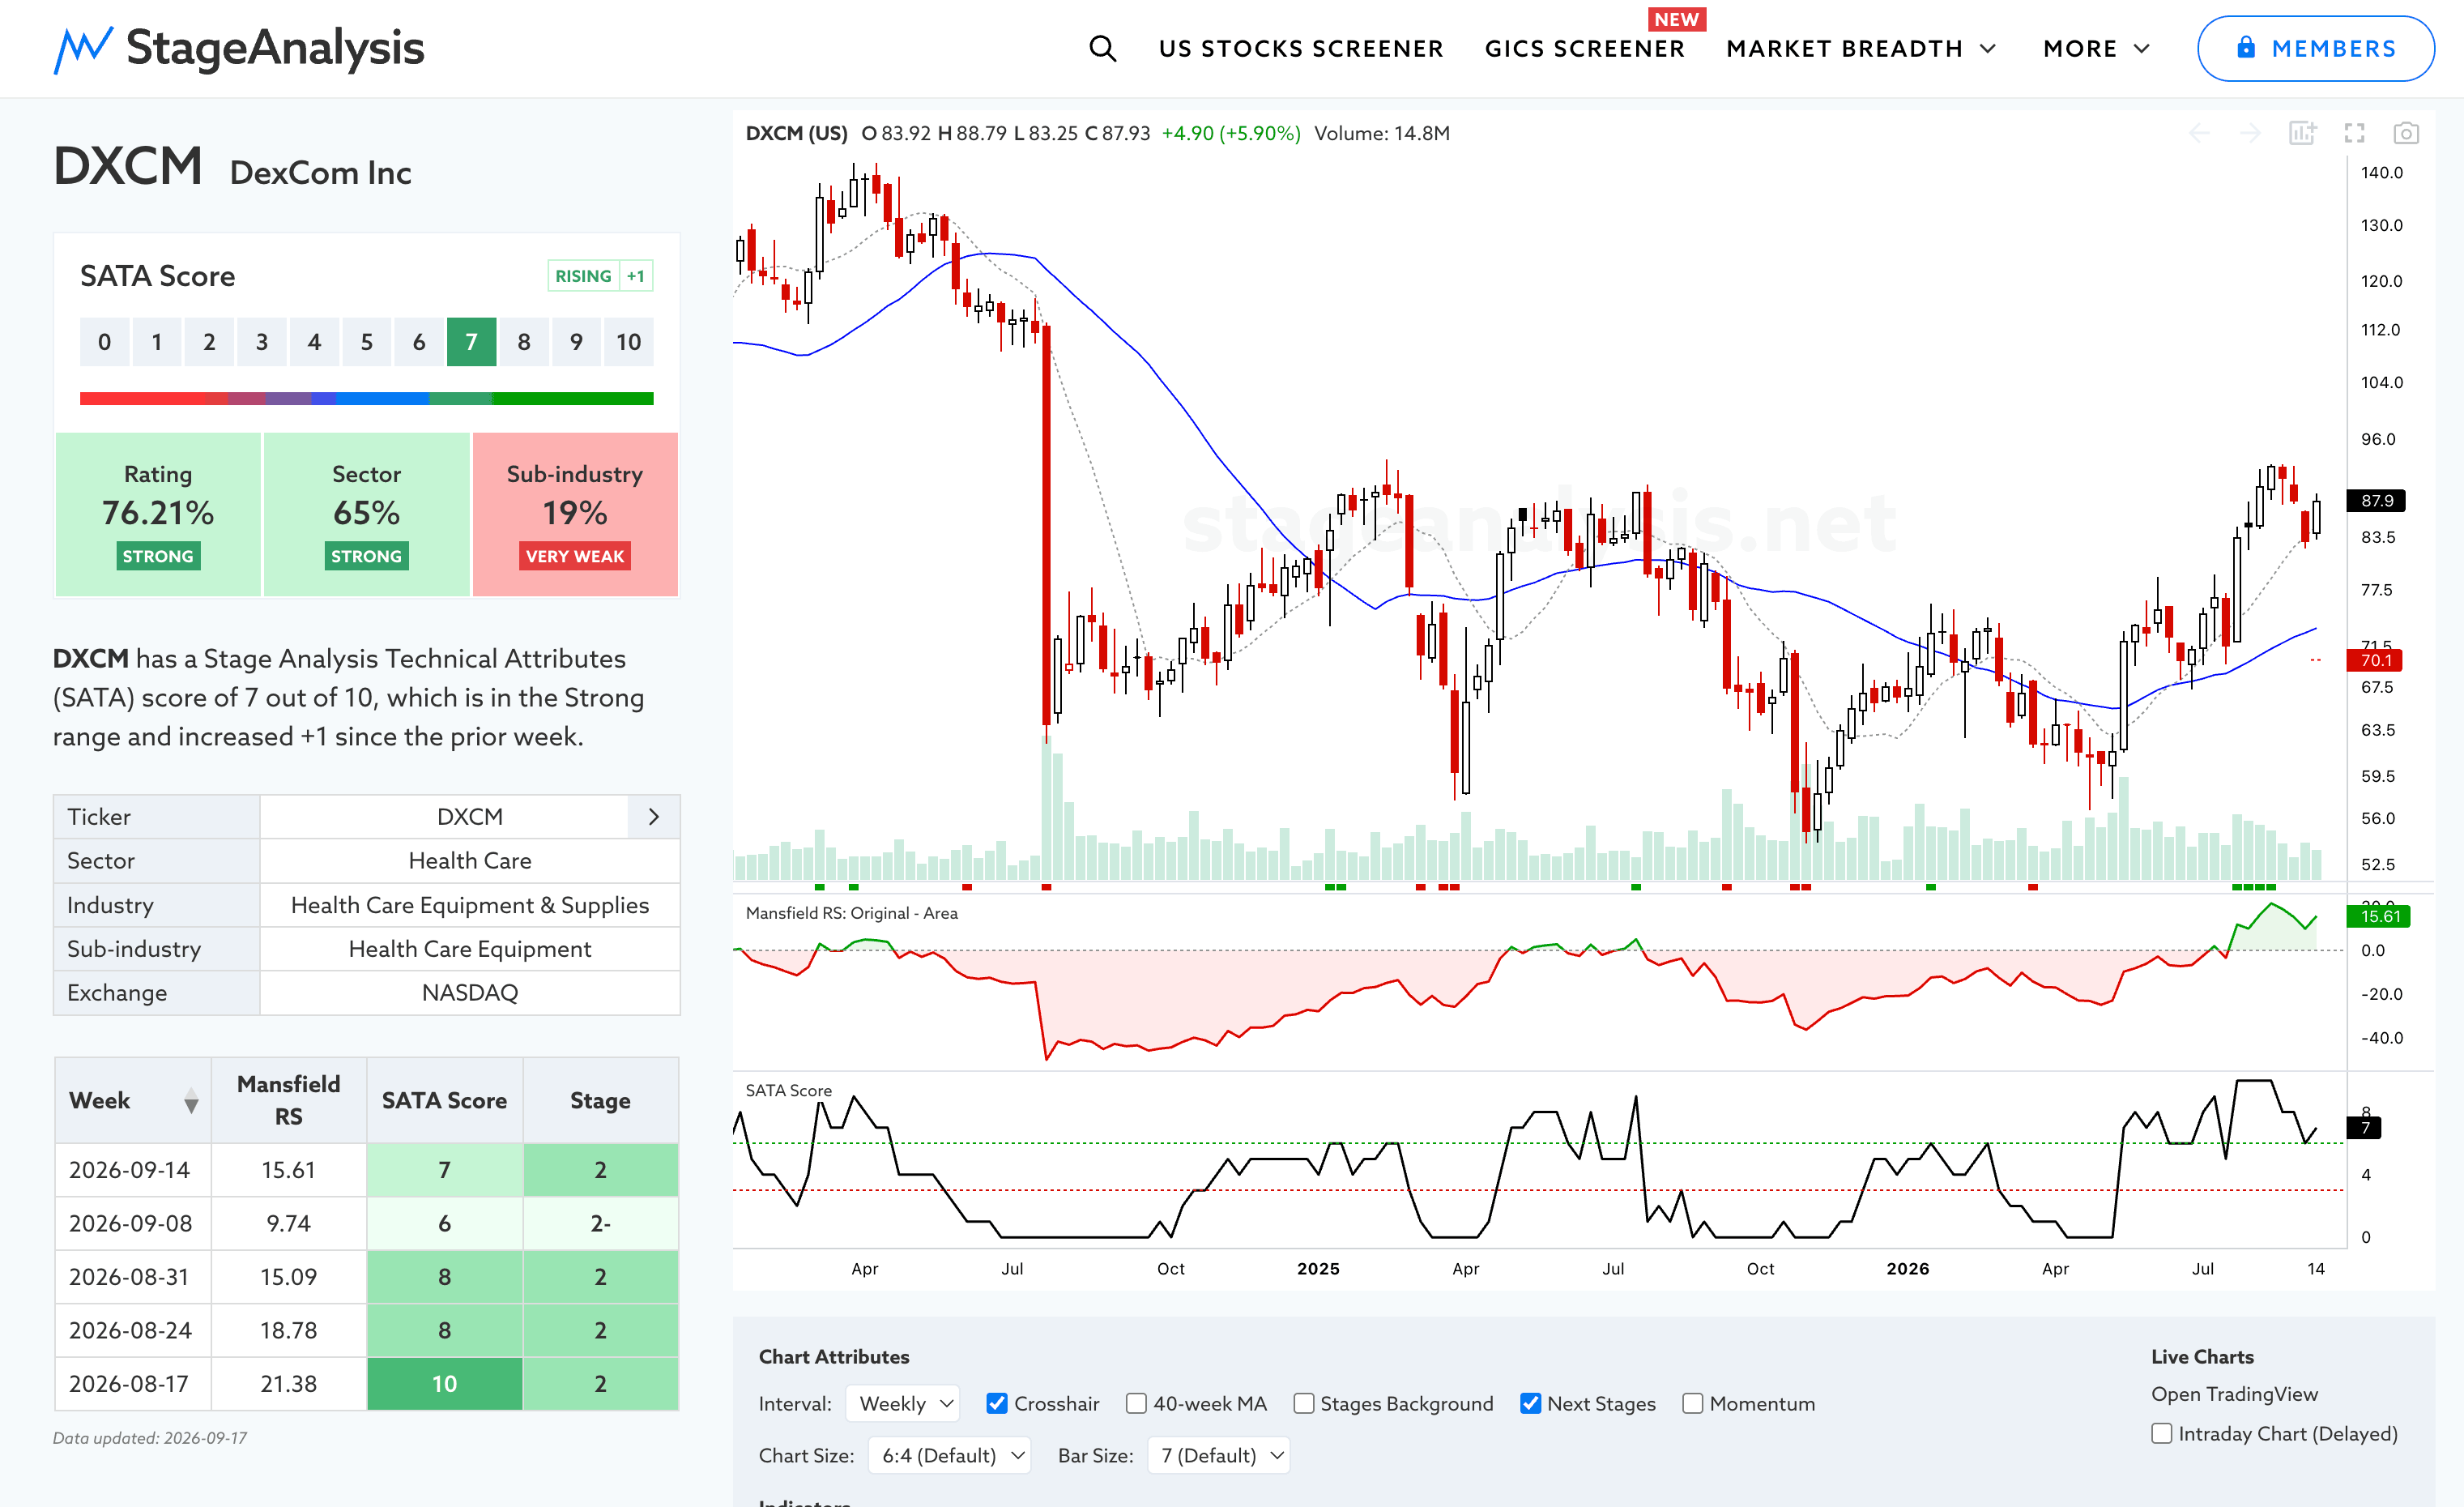Take chart snapshot with camera icon
Screen dimensions: 2464x1507
pos(2406,133)
